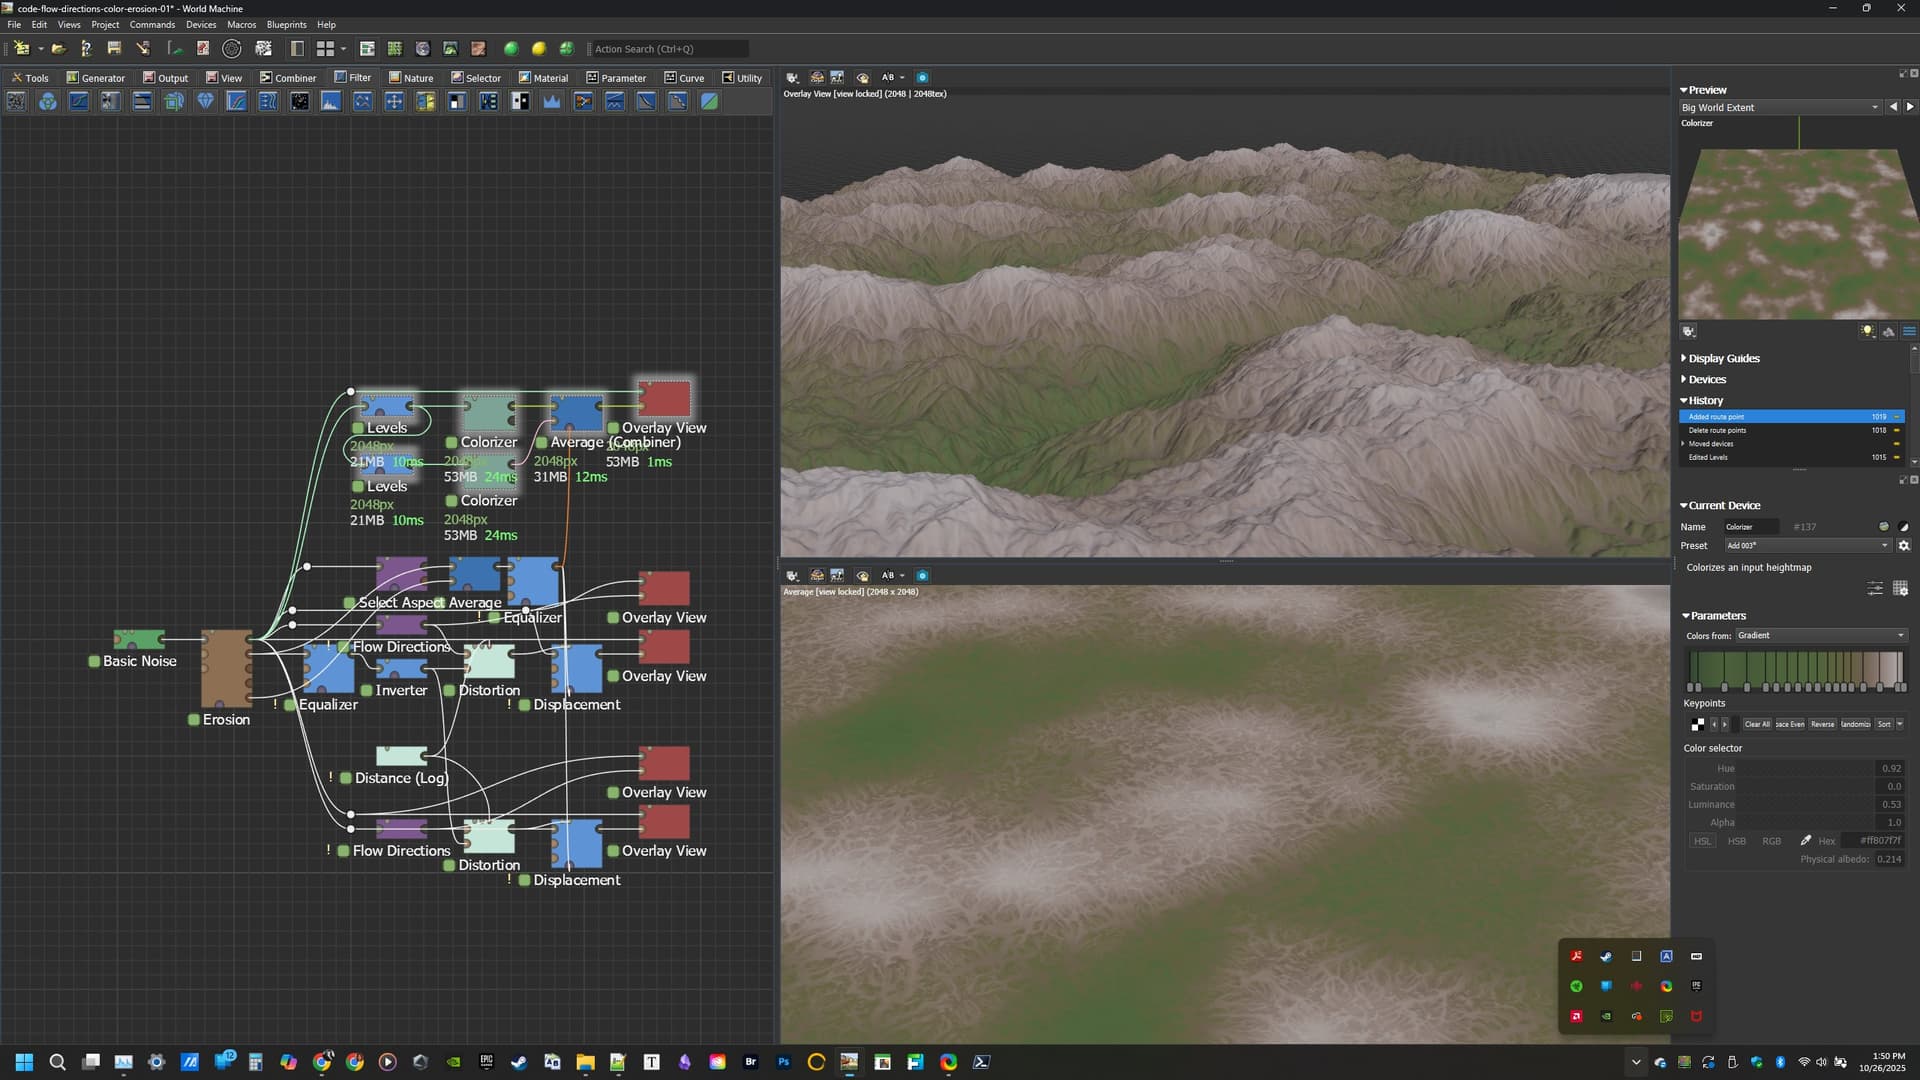Screen dimensions: 1920x1080
Task: Expand the Display Guides section
Action: pyautogui.click(x=1723, y=358)
